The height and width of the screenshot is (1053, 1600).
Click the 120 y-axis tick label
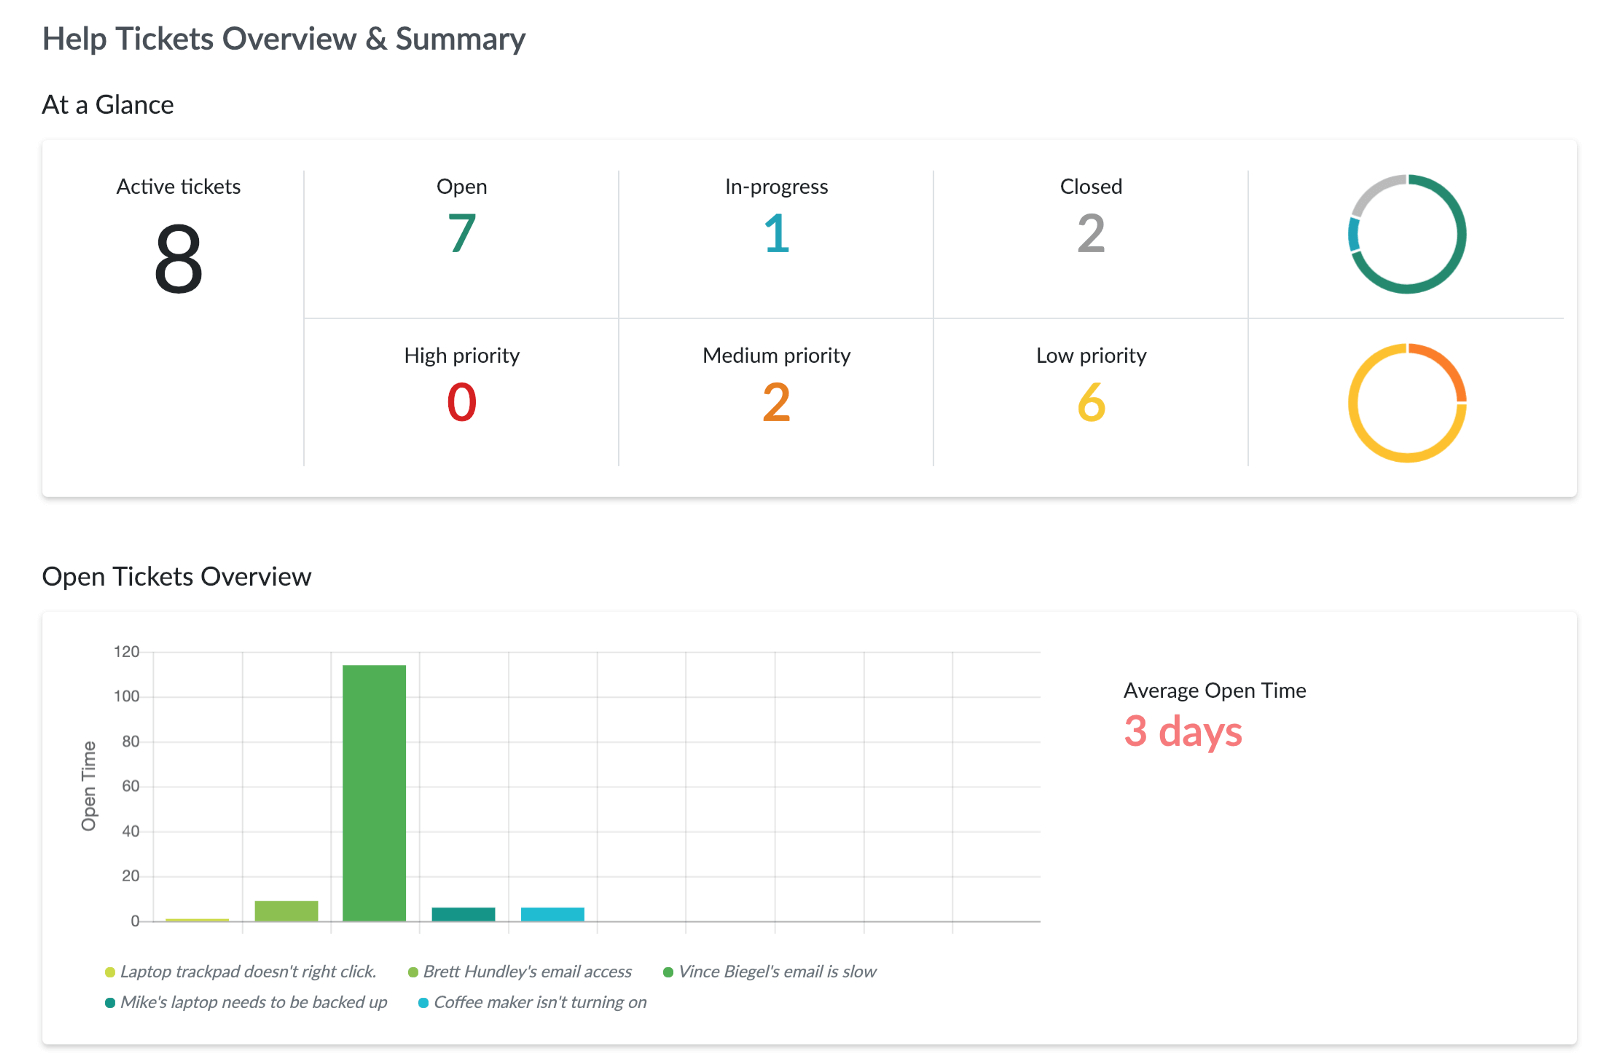(x=127, y=652)
